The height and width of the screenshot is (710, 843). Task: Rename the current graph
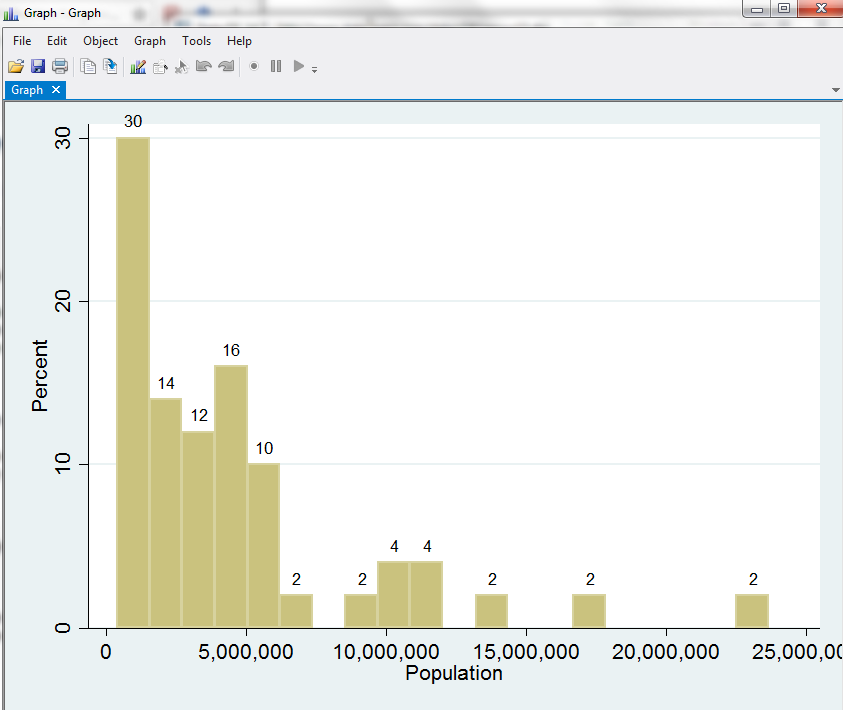(x=161, y=66)
